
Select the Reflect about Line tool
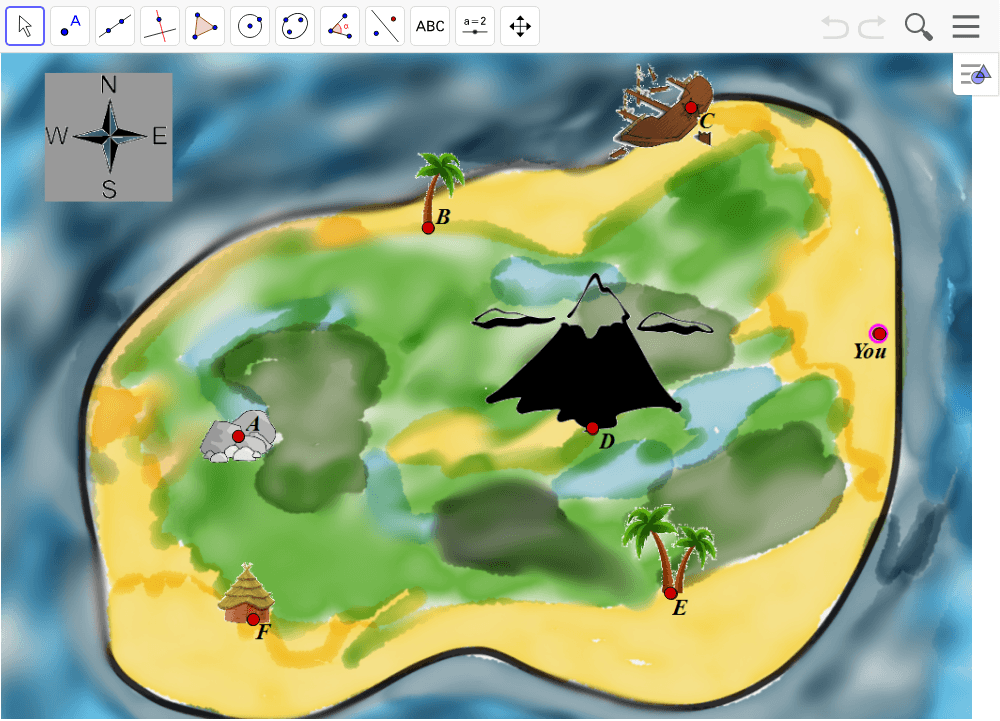[385, 25]
